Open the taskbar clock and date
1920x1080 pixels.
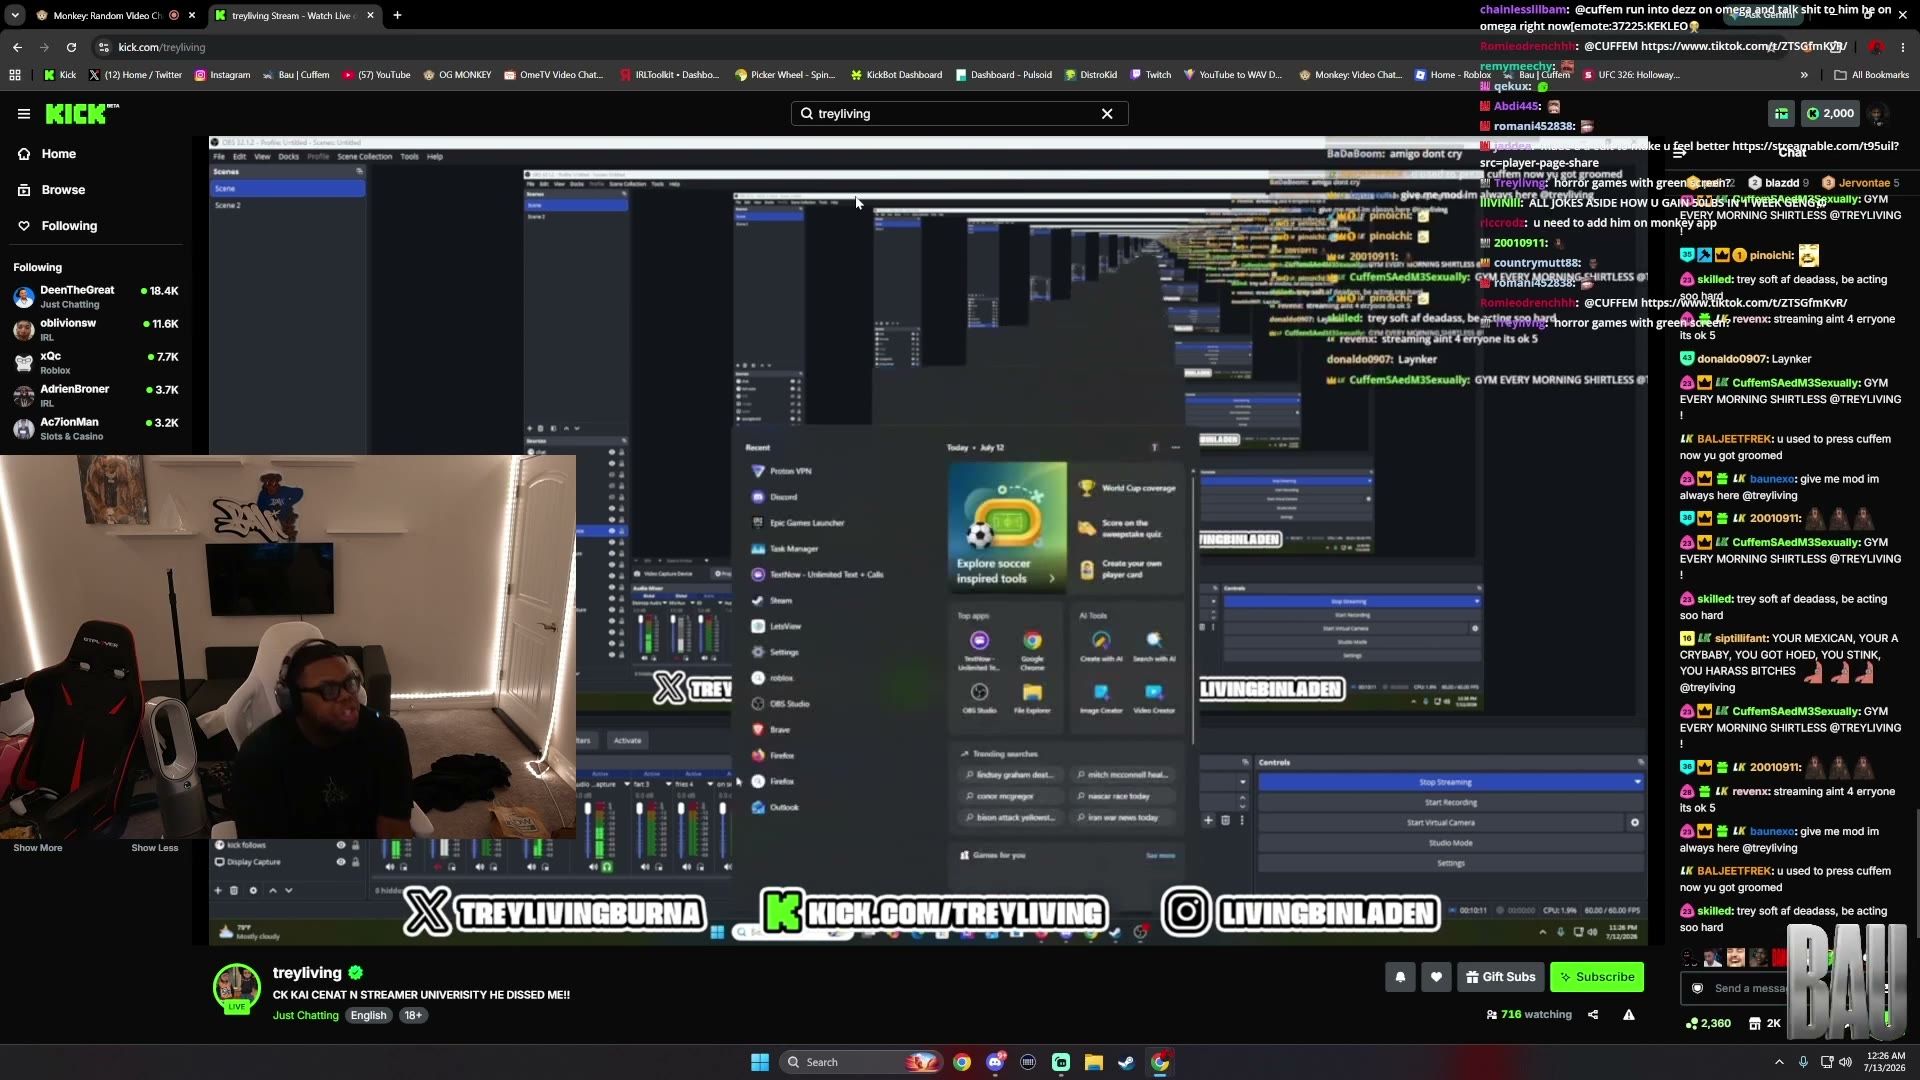click(1885, 1062)
